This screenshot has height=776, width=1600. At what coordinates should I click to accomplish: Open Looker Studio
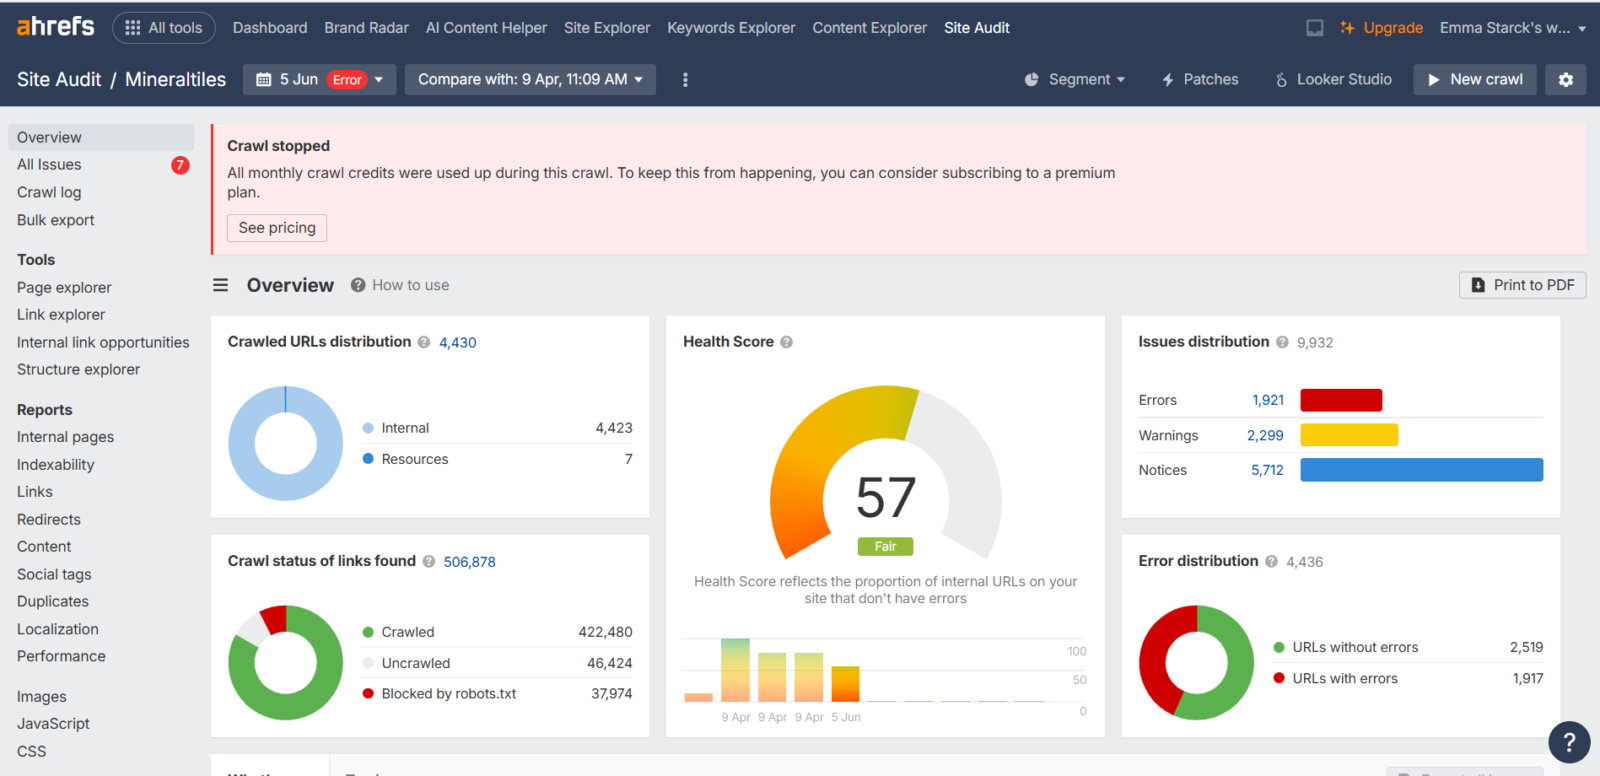[1333, 80]
